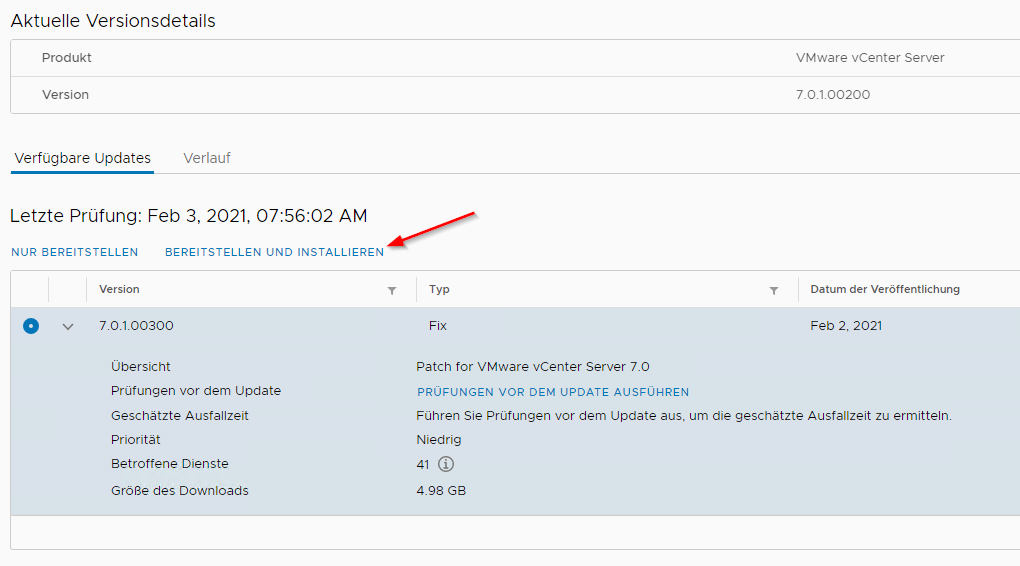Open the Version column filter icon
1020x566 pixels.
(391, 290)
